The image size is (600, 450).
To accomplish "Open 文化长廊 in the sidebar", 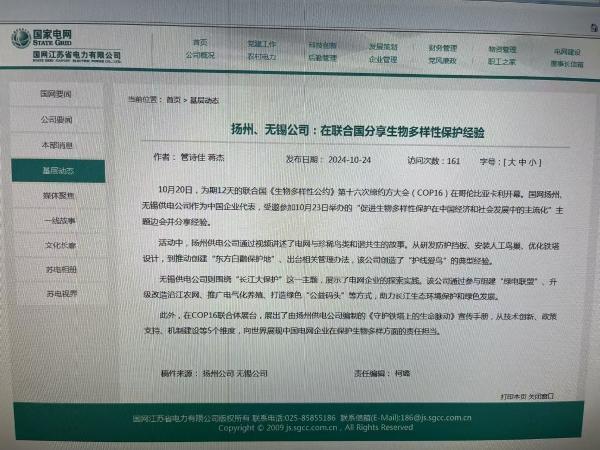I will click(57, 245).
